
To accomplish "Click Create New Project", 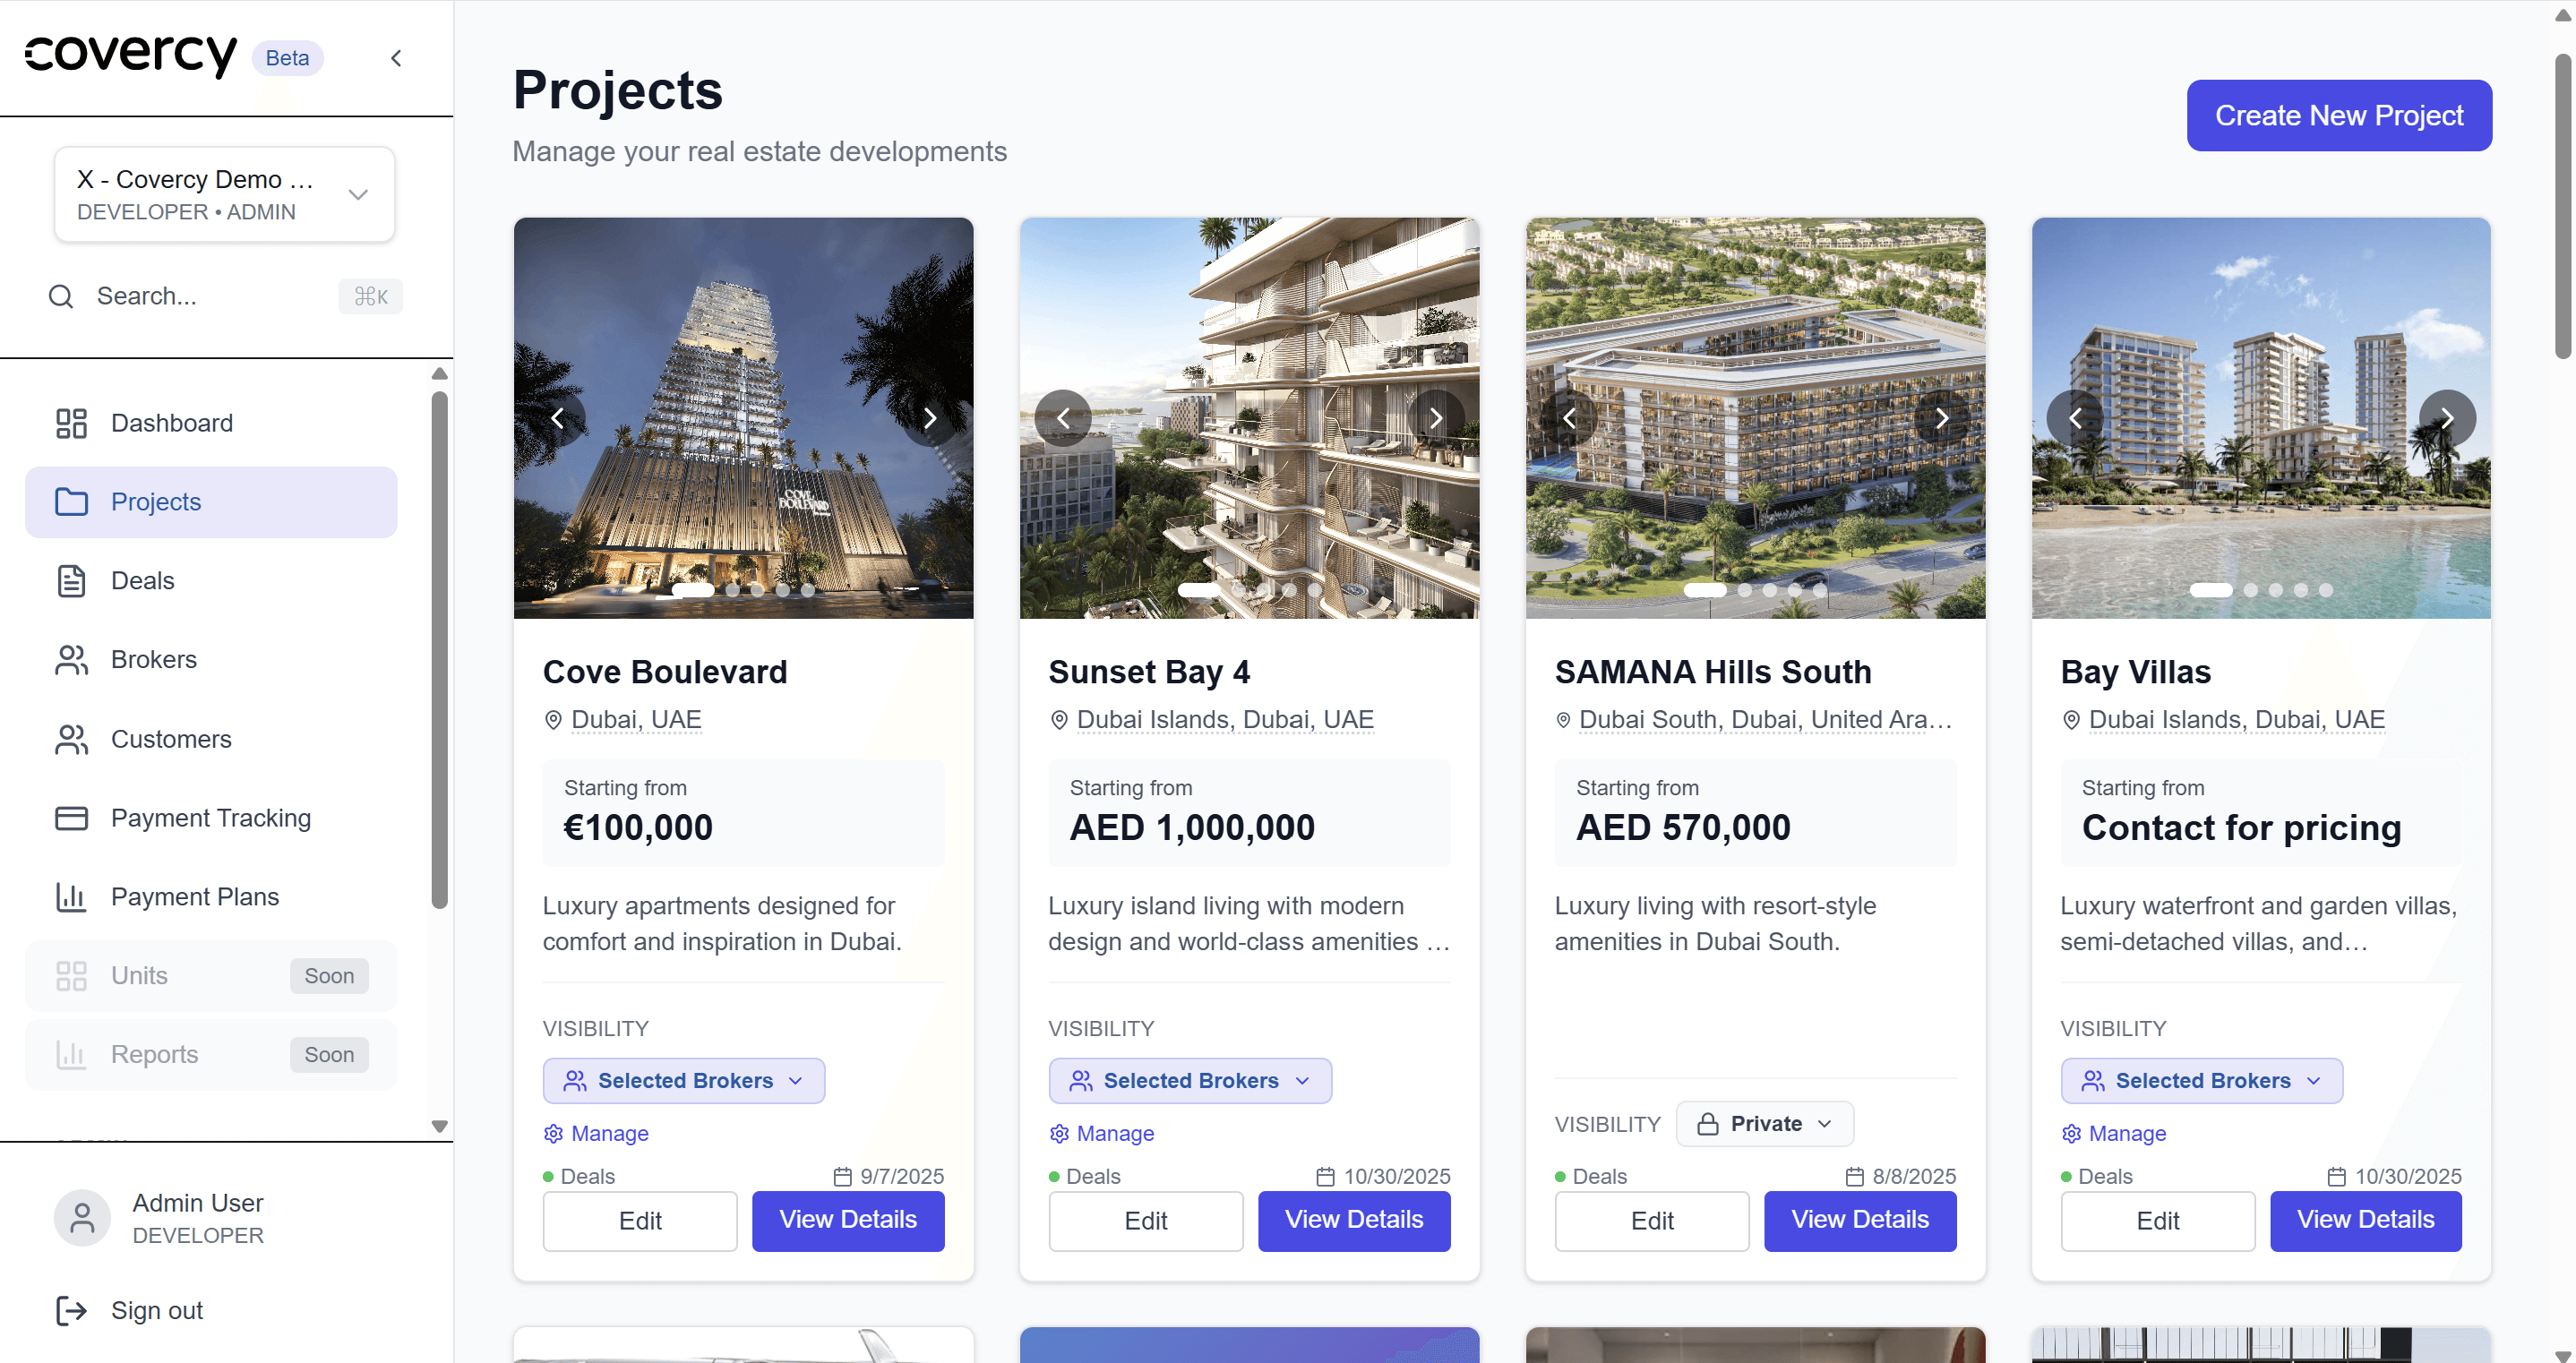I will (2338, 115).
